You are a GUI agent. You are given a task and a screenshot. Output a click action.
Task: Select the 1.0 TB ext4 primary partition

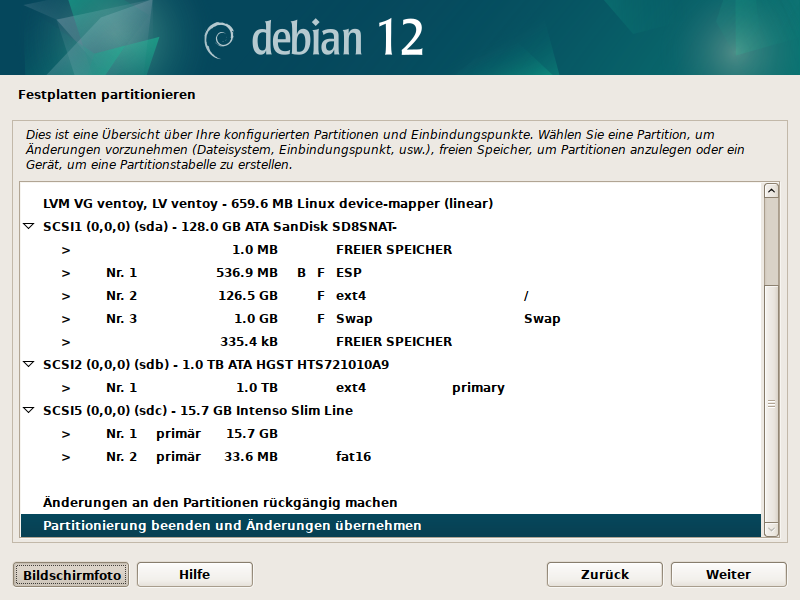coord(391,387)
